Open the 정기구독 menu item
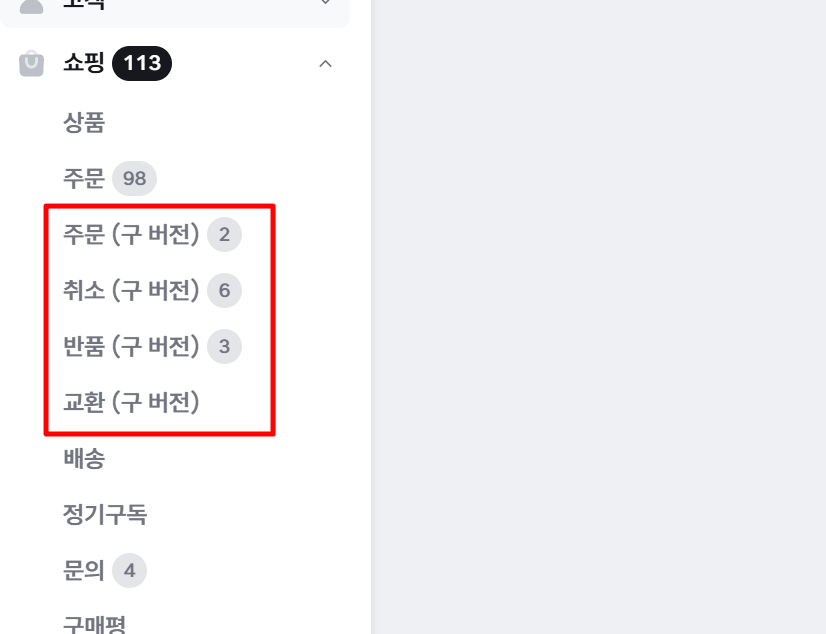Viewport: 826px width, 634px height. [105, 514]
